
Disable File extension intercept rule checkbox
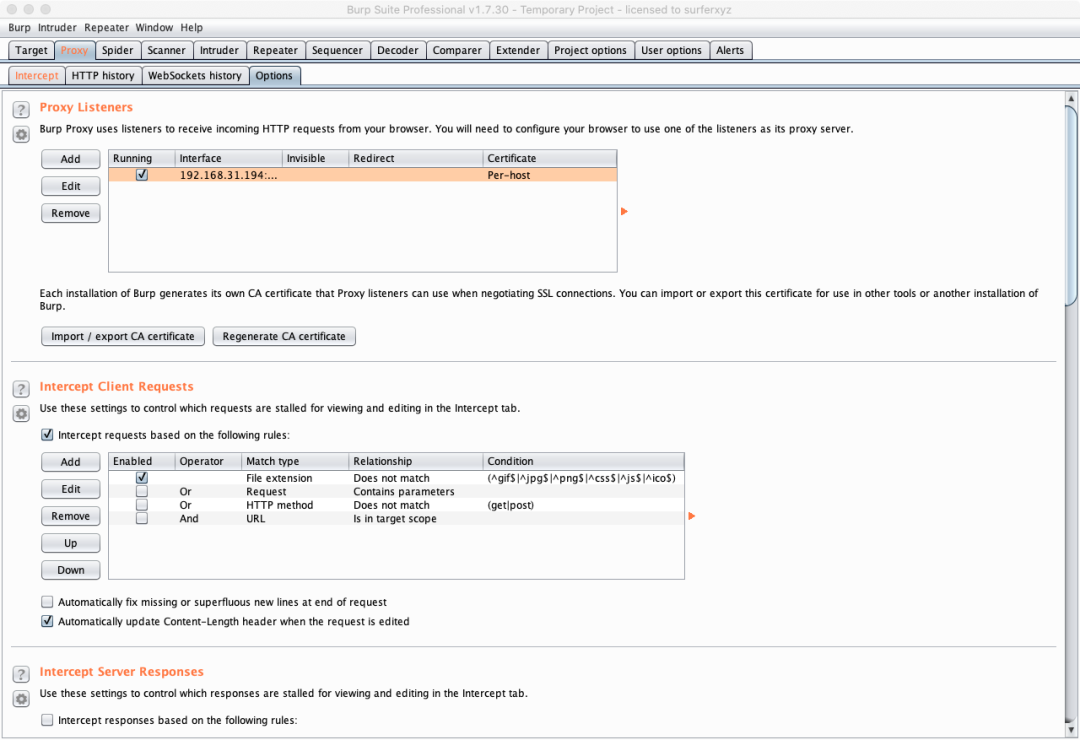pyautogui.click(x=142, y=478)
